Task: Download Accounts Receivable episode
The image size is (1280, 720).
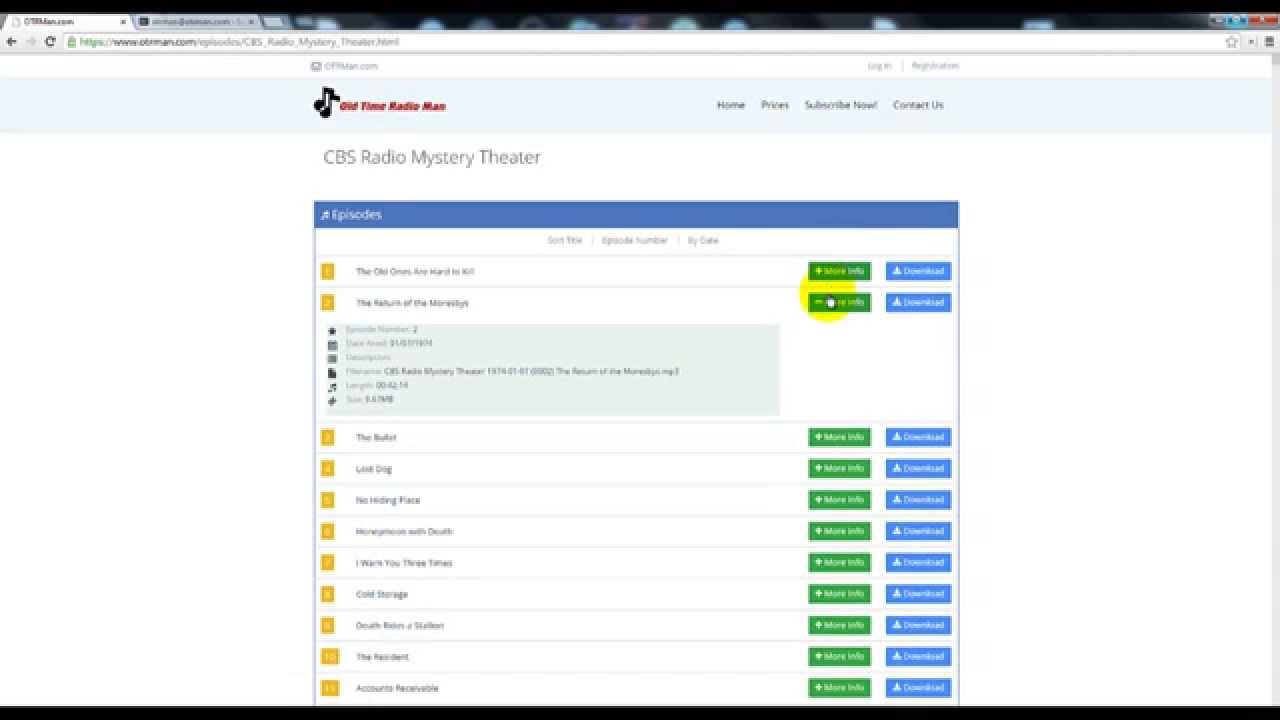Action: 918,687
